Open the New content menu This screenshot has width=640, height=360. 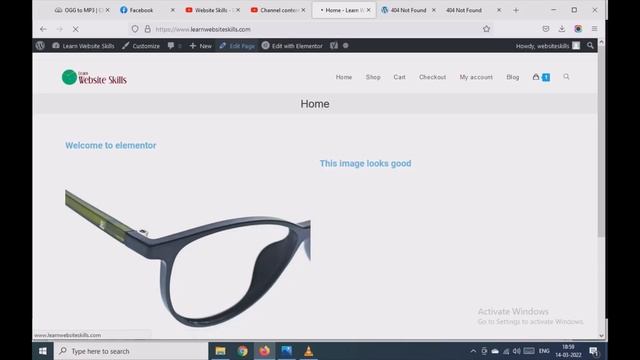click(x=200, y=46)
